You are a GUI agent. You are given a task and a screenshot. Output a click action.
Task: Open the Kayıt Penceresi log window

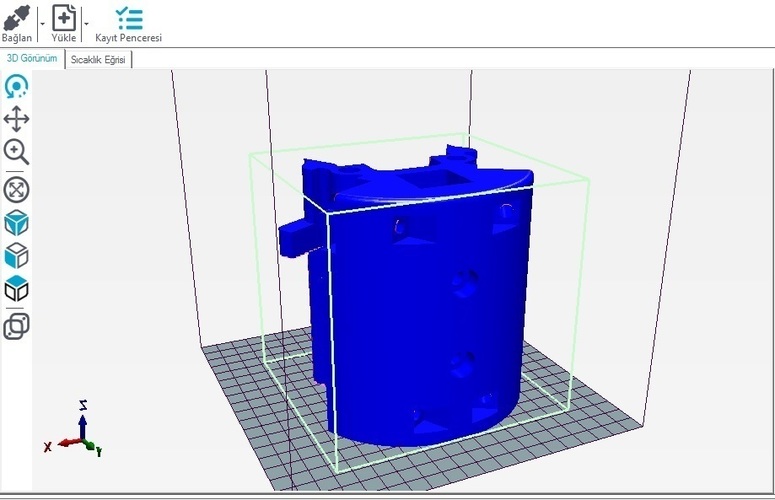(x=129, y=24)
